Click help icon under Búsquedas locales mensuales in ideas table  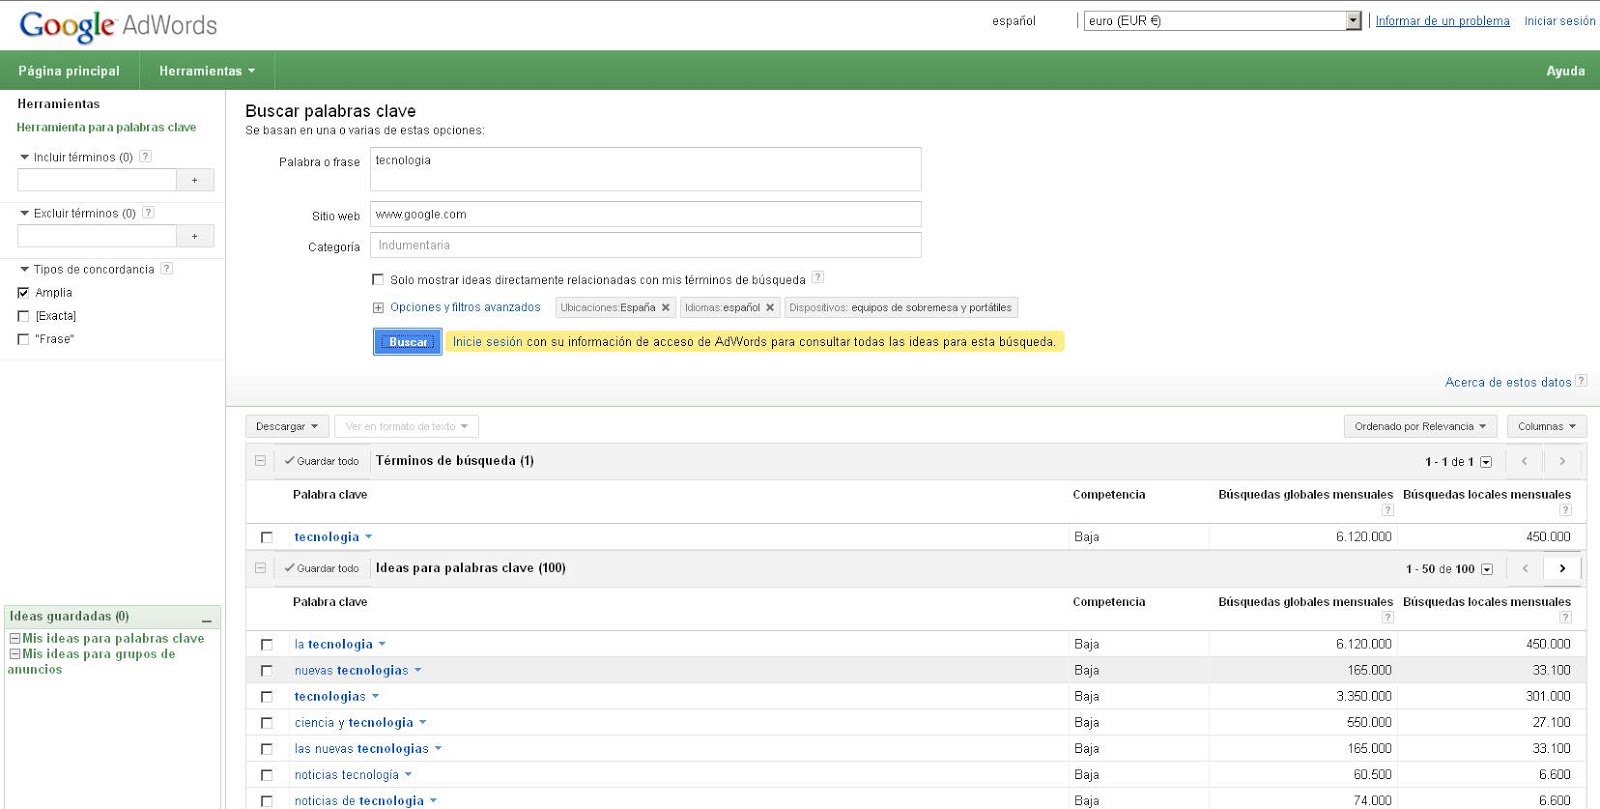point(1565,617)
